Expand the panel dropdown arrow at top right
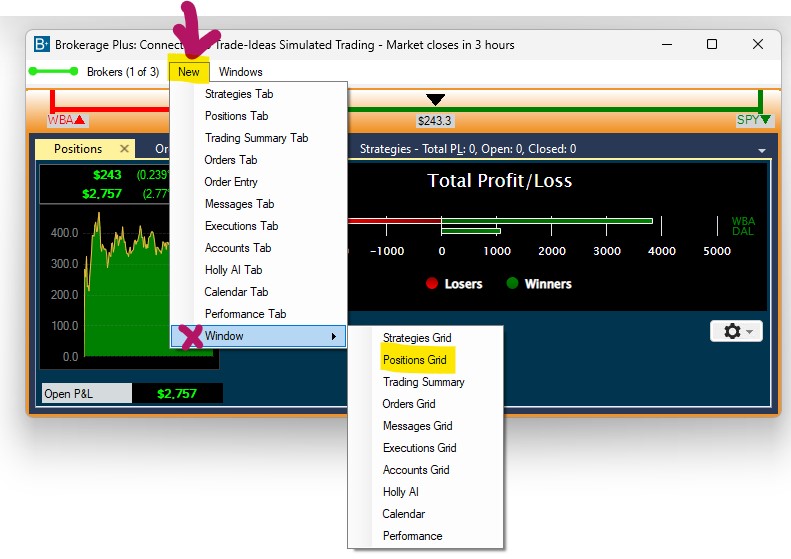The height and width of the screenshot is (559, 791). (x=762, y=151)
